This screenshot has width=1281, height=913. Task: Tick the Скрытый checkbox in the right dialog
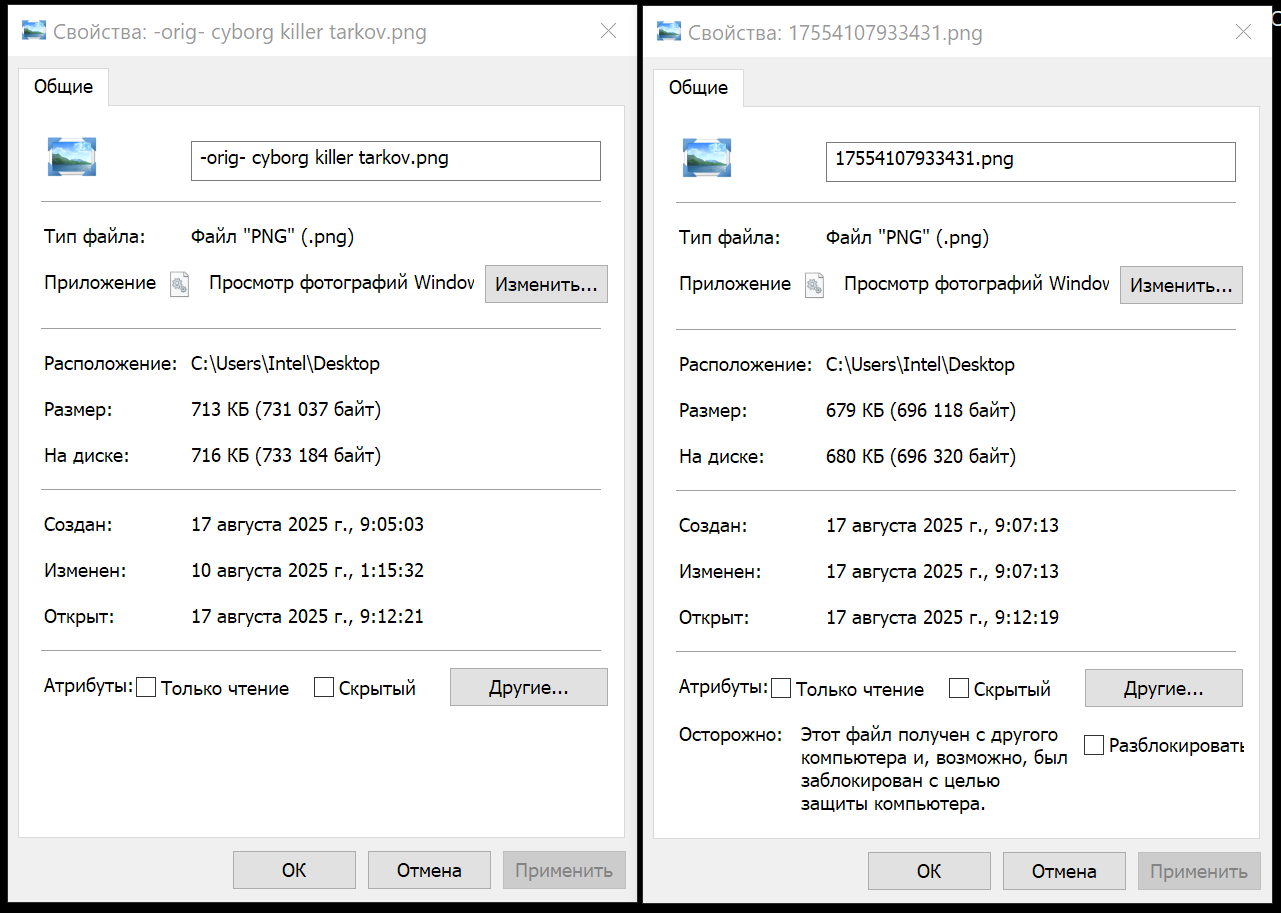coord(959,689)
